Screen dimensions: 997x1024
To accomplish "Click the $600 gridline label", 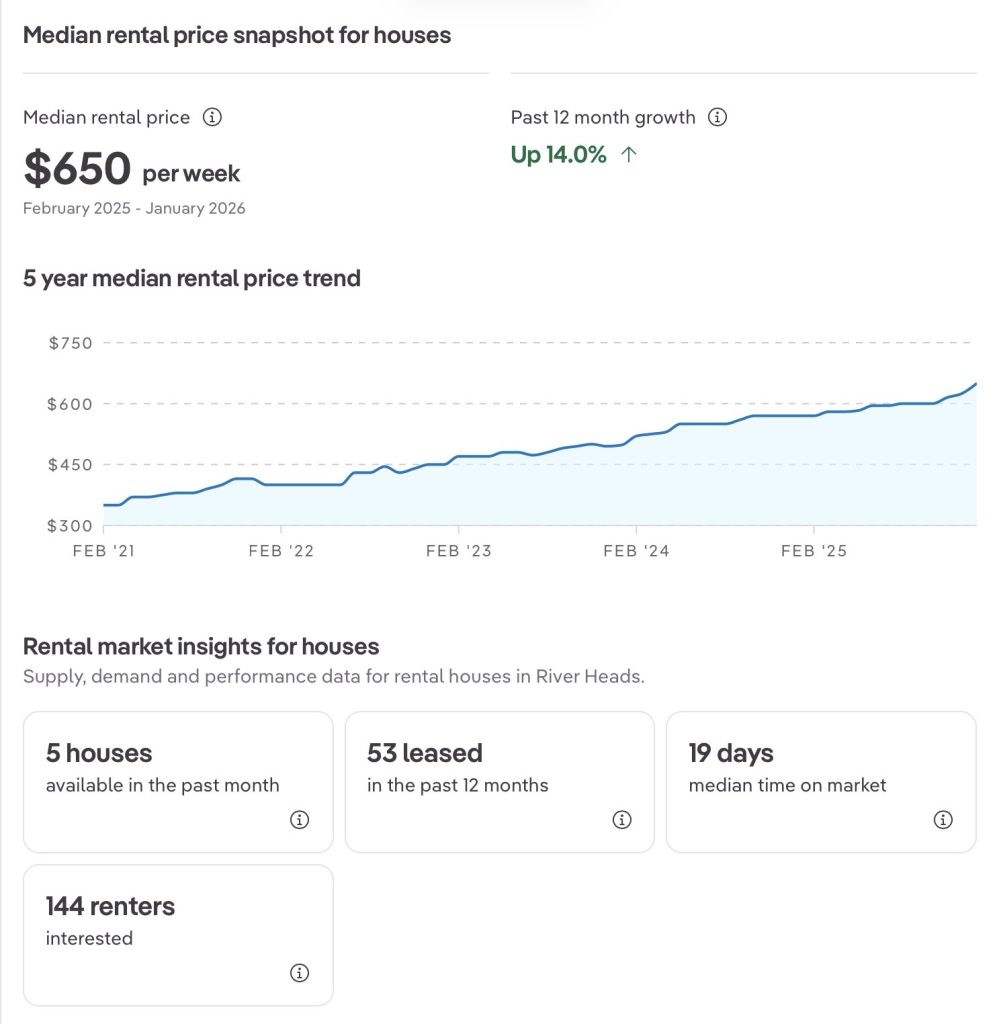I will pyautogui.click(x=70, y=404).
